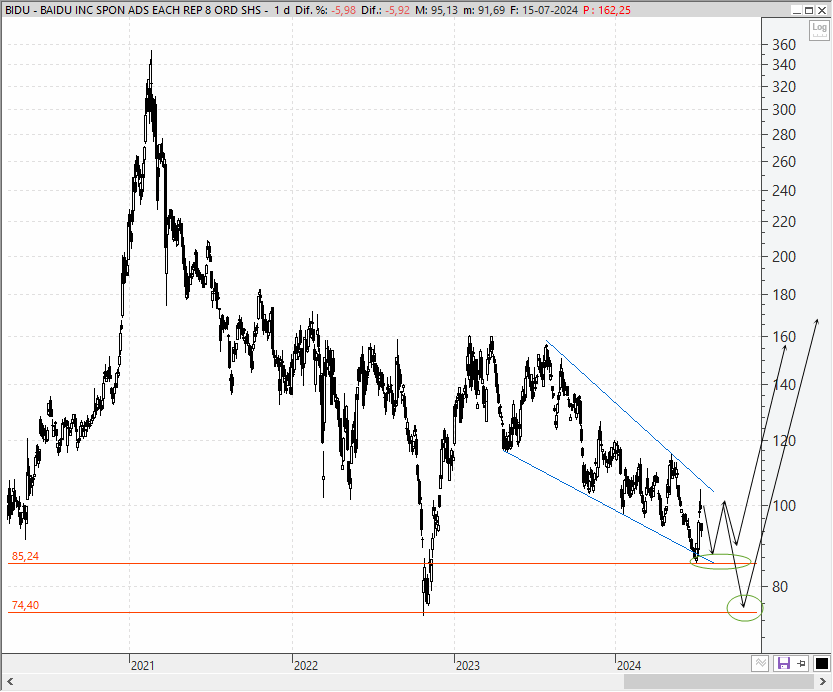Click the m: 91,69 low value
Screen dimensions: 833x692
(x=483, y=10)
